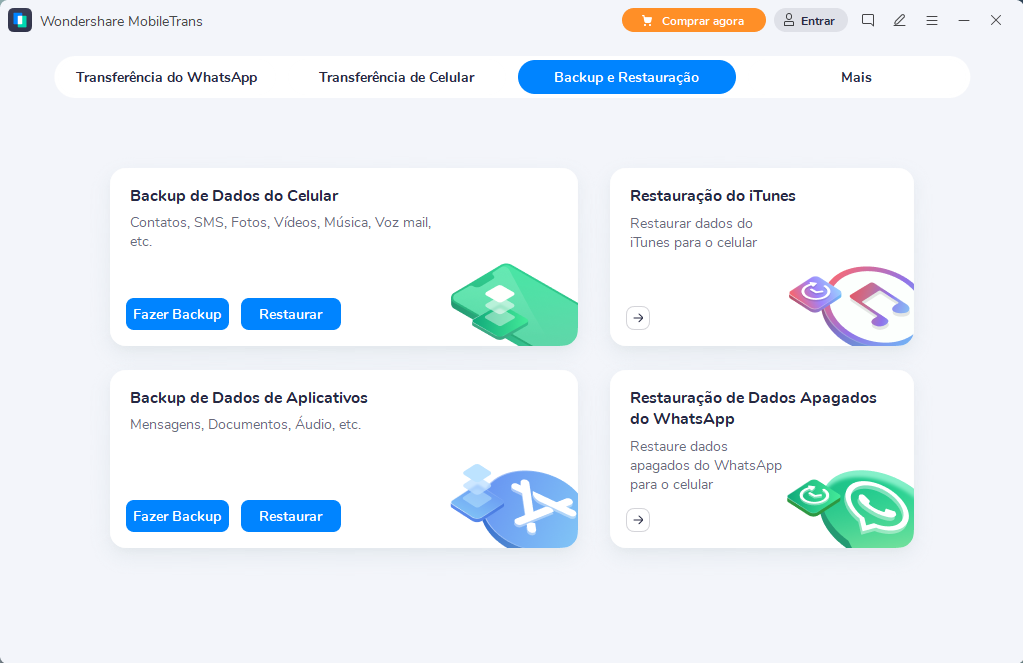Click the 'Restauração do iTunes' heading
1023x663 pixels.
click(712, 196)
